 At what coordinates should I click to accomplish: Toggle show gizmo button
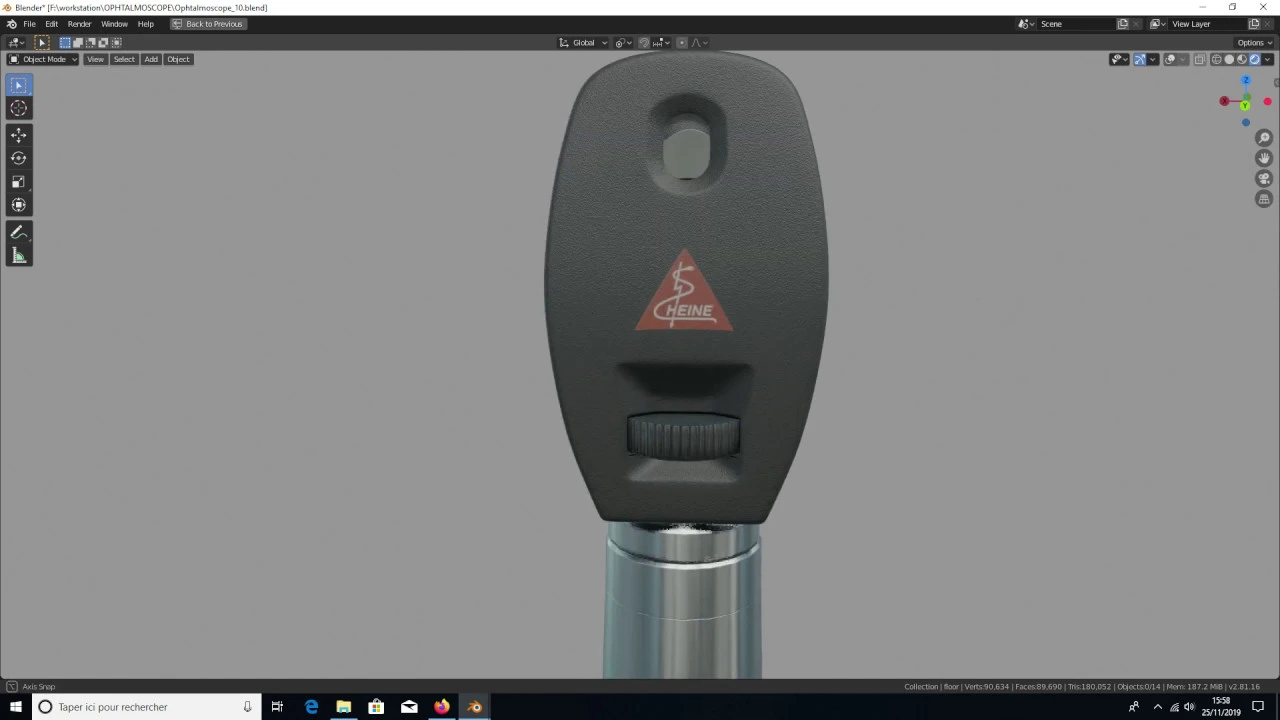pyautogui.click(x=1139, y=59)
